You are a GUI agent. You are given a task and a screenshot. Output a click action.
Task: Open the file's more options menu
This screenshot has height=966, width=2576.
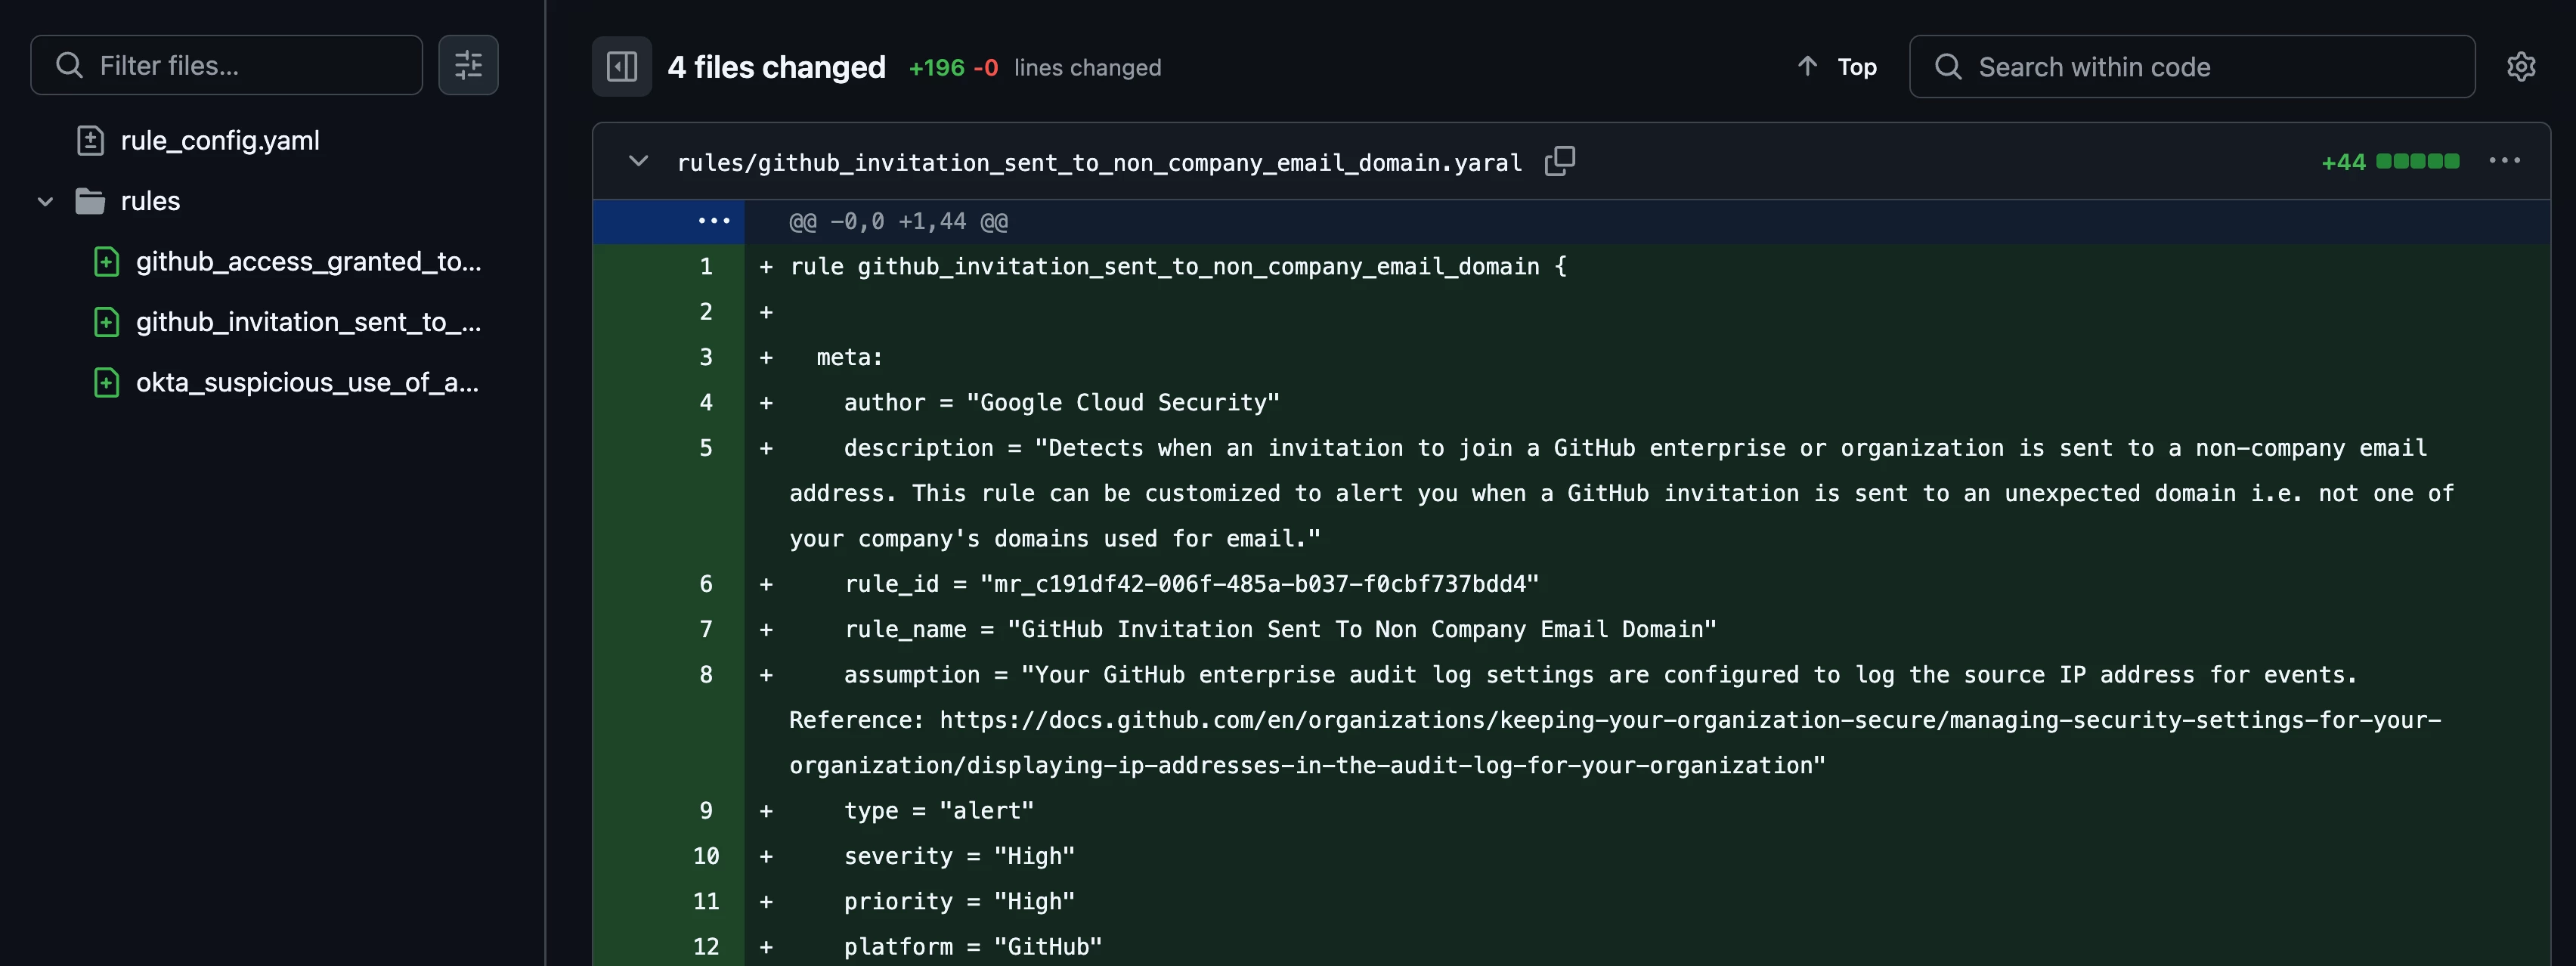pos(2504,161)
